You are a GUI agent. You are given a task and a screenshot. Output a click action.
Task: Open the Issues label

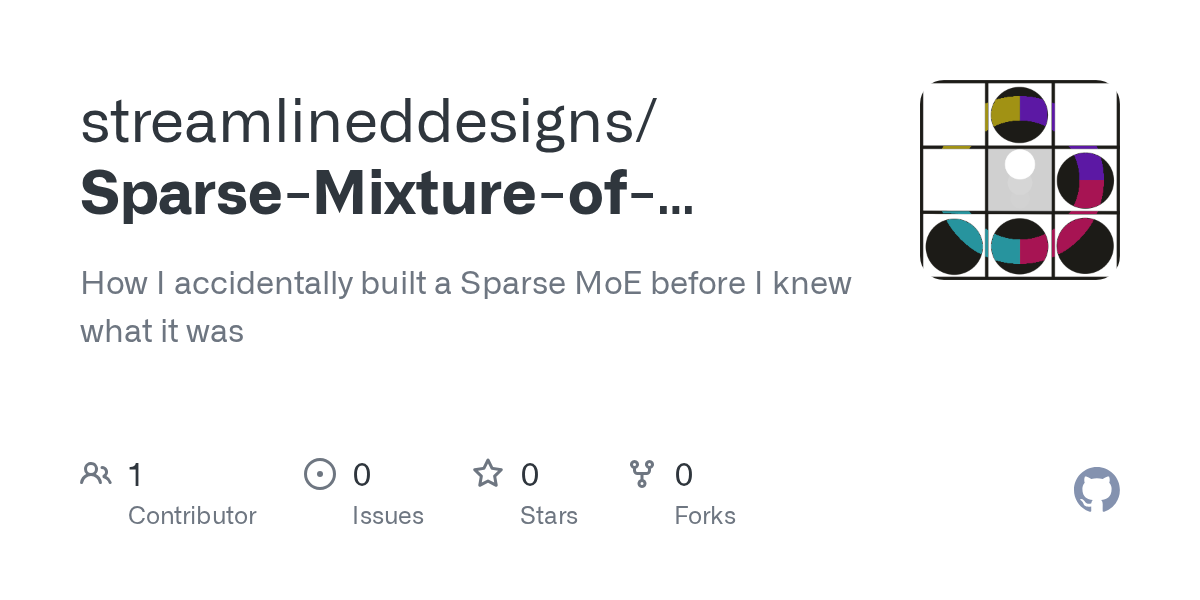click(388, 516)
